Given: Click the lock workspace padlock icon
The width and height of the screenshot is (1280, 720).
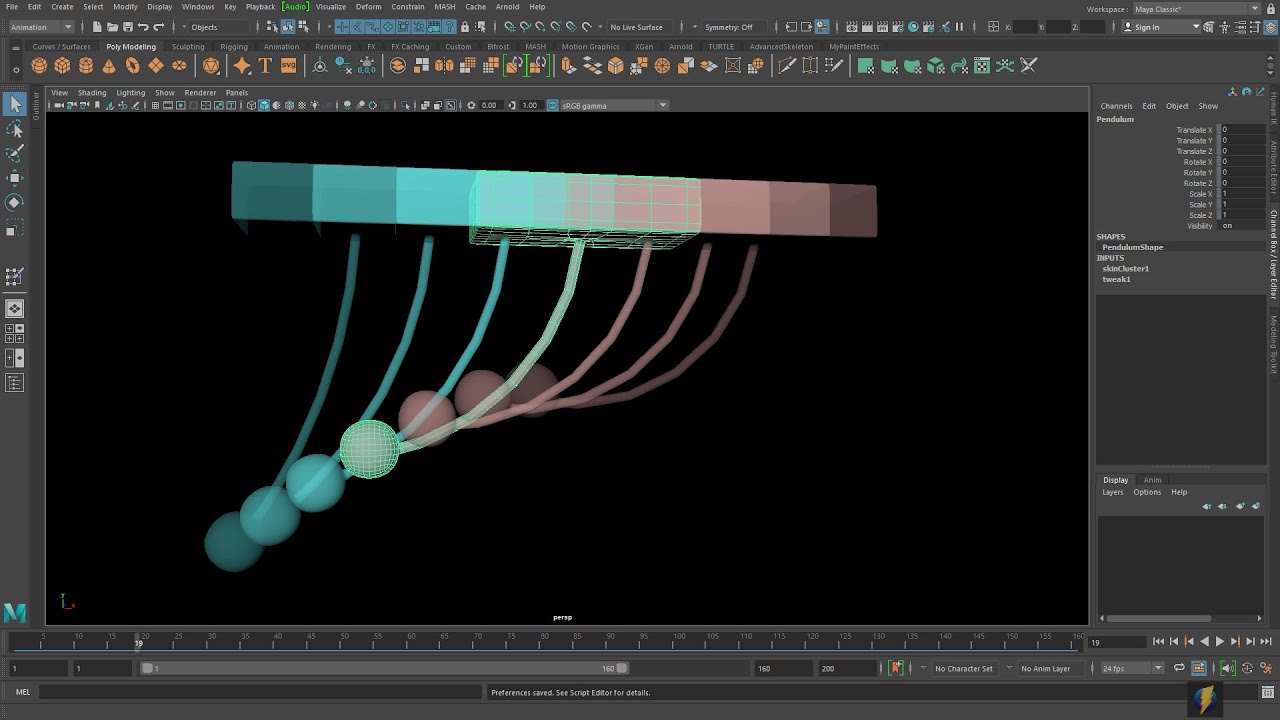Looking at the screenshot, I should [1271, 9].
